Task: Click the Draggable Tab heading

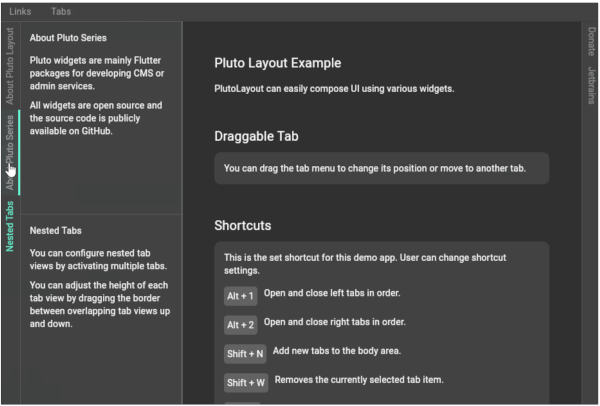Action: click(x=256, y=136)
